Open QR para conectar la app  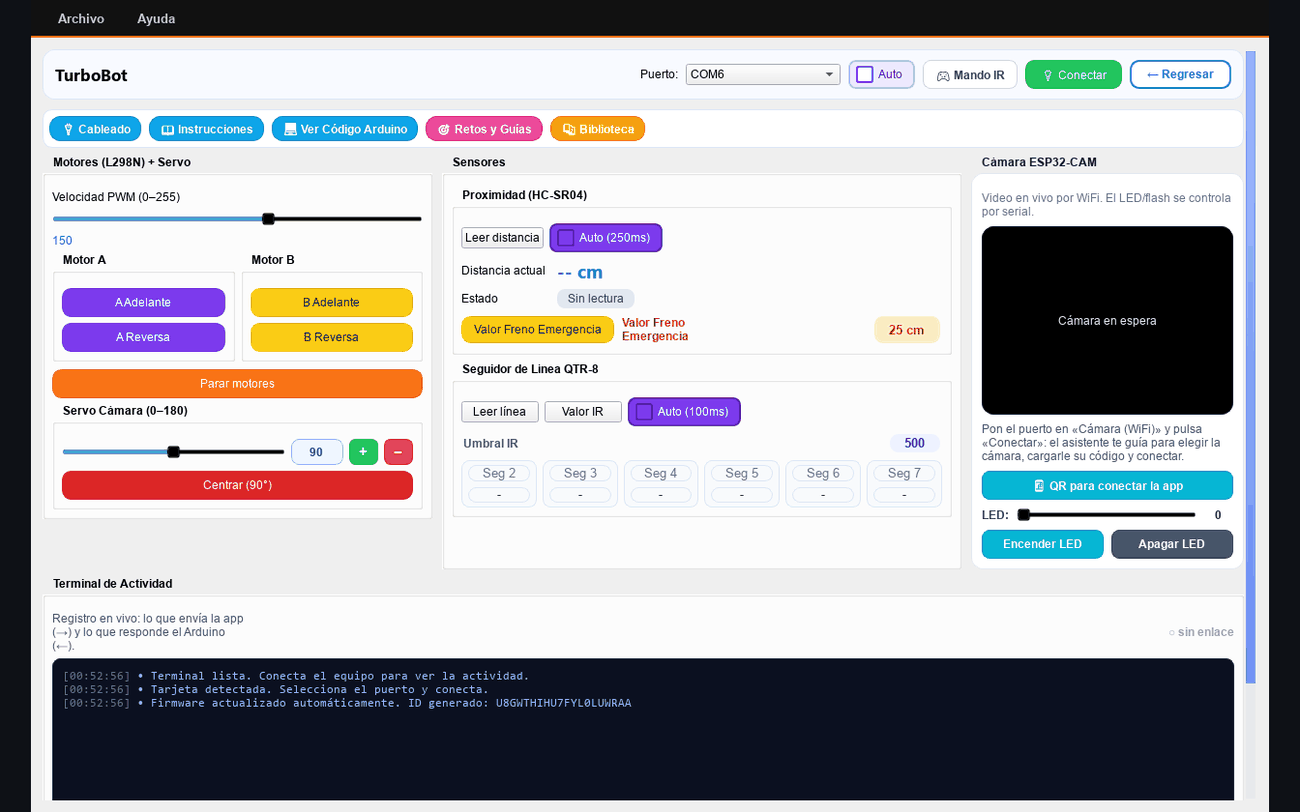1107,486
